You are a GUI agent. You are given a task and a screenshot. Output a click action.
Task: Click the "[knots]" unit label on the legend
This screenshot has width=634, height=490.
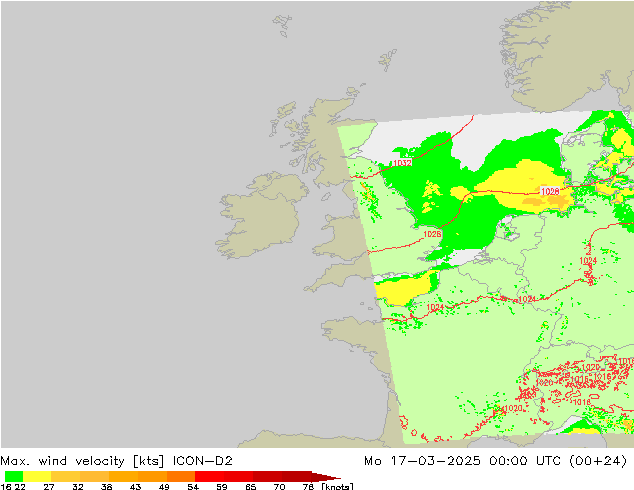337,486
